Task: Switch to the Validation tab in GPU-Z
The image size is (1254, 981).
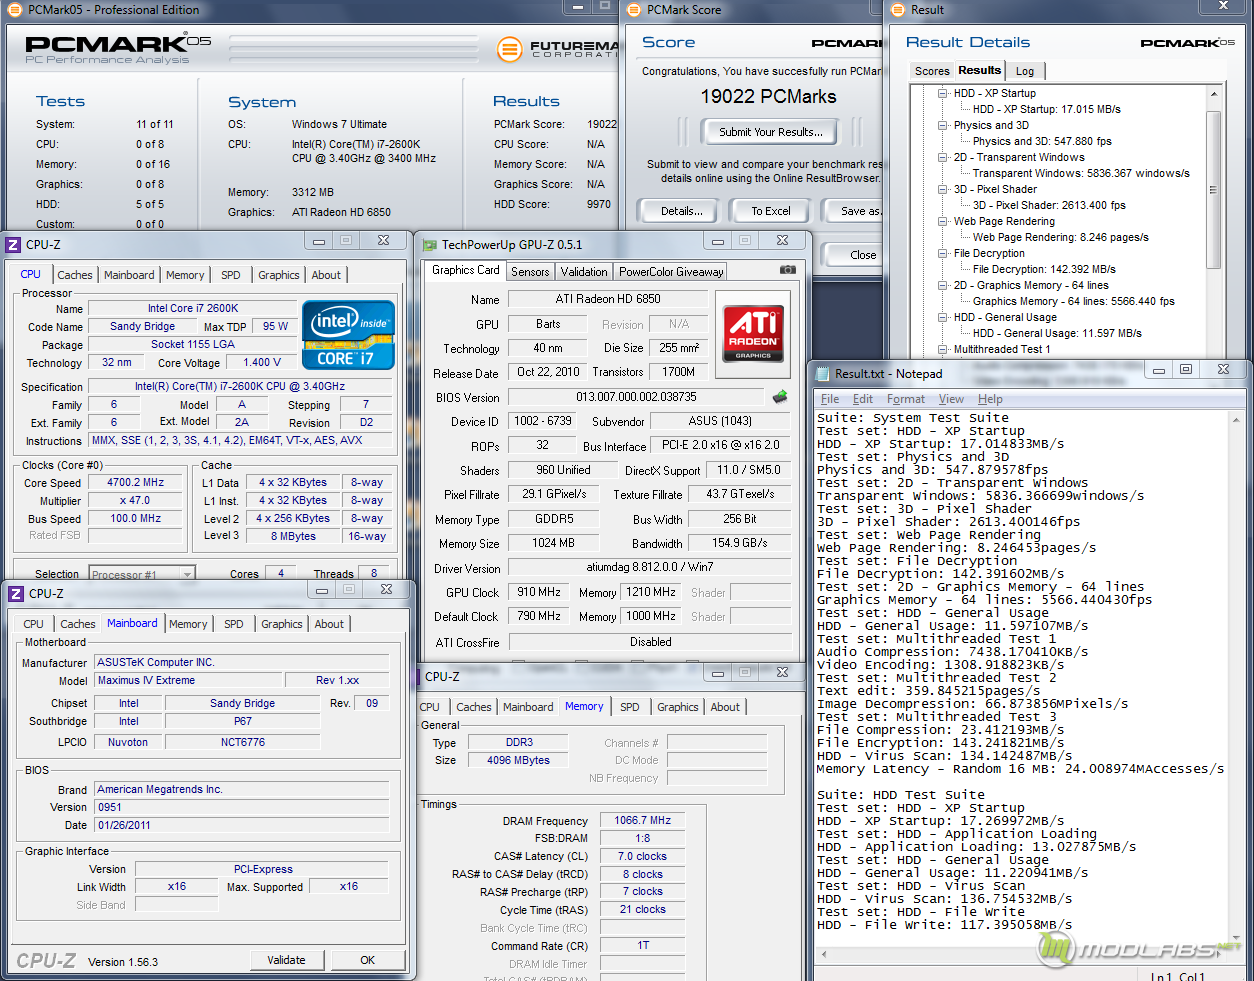Action: [x=584, y=272]
